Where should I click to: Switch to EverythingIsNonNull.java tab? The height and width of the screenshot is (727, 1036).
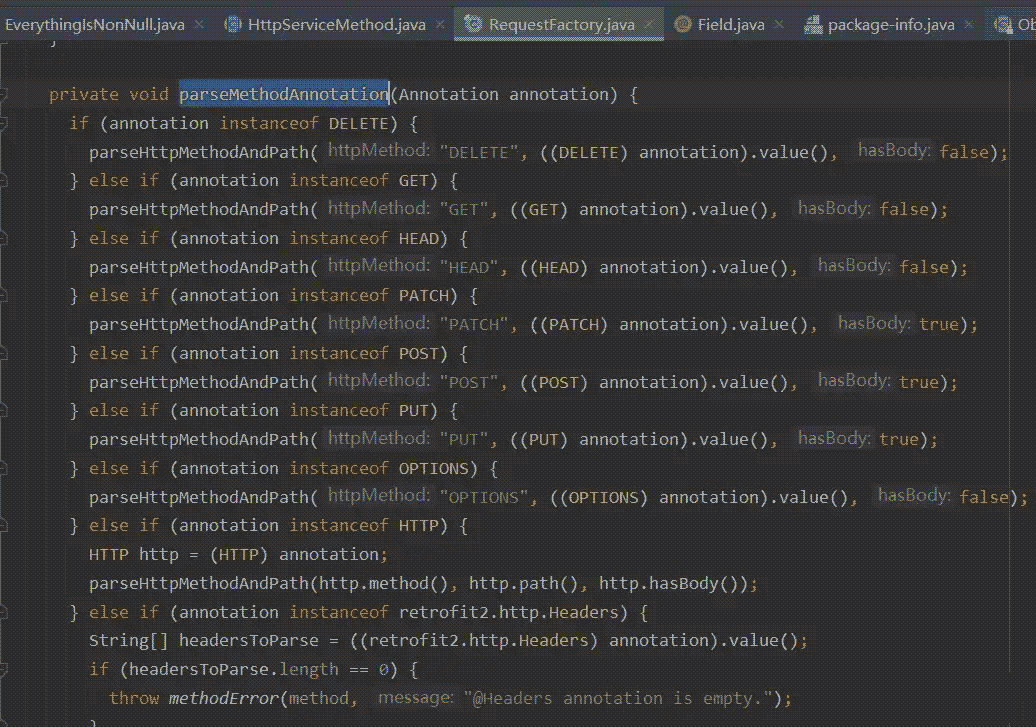[x=95, y=25]
